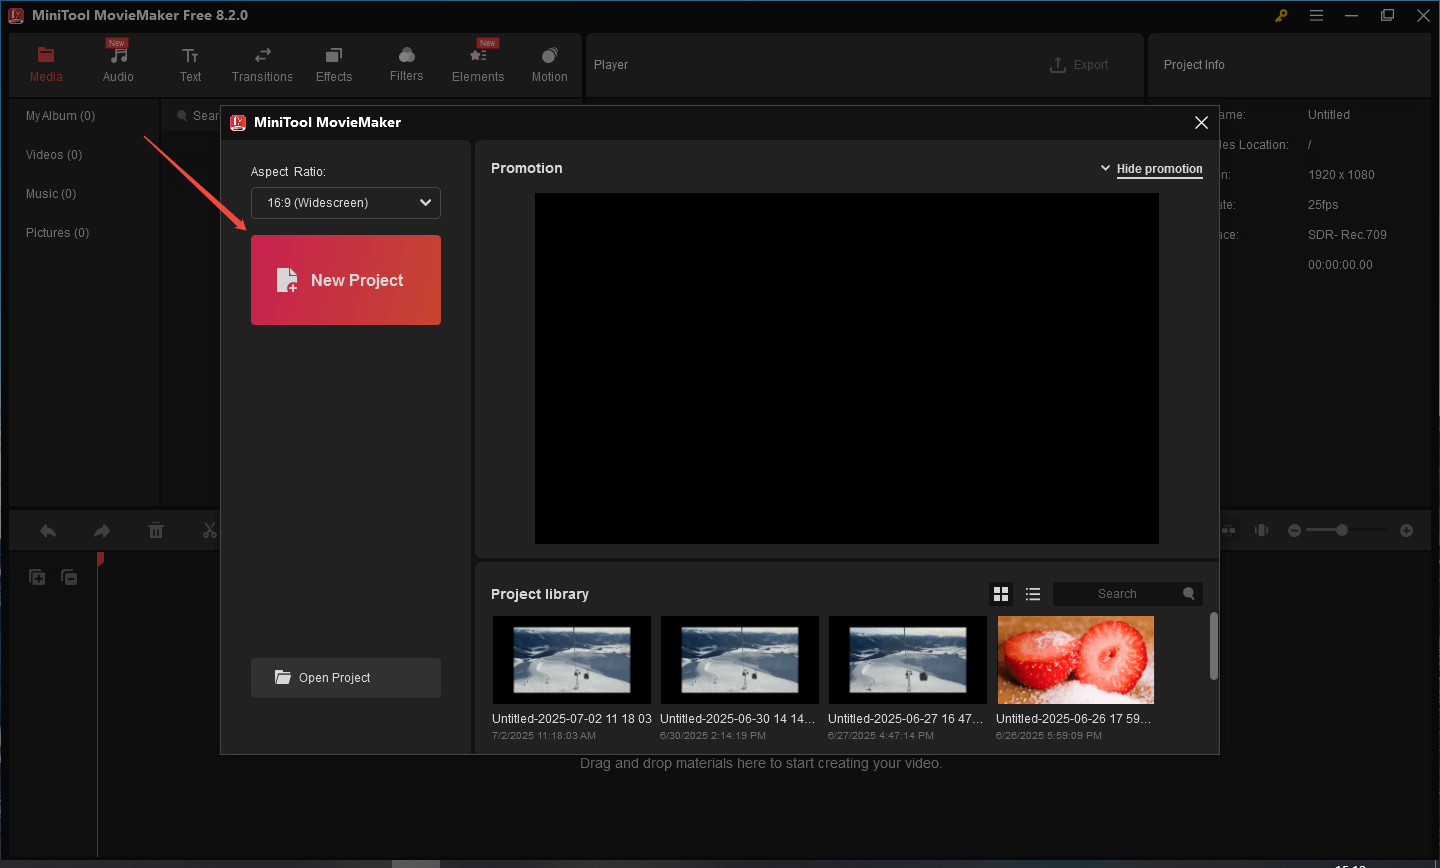Click the timeline playhead marker
The image size is (1440, 868).
click(100, 559)
